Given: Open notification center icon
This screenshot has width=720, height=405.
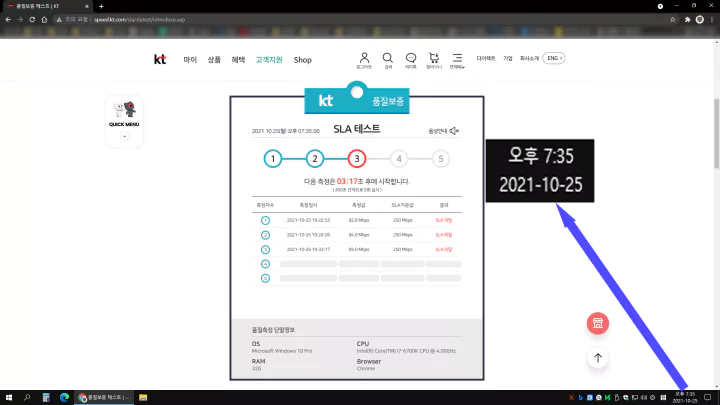Looking at the screenshot, I should (708, 398).
